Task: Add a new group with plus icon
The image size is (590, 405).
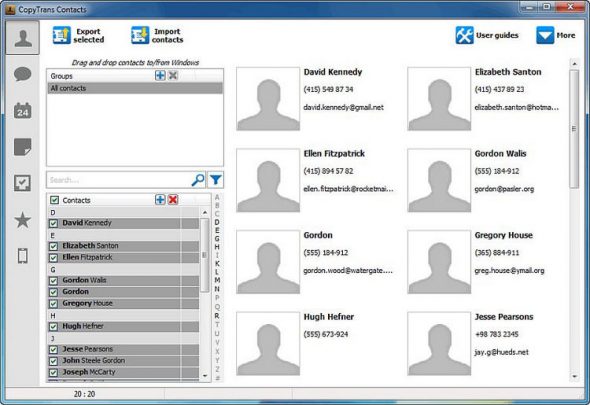Action: click(x=160, y=75)
